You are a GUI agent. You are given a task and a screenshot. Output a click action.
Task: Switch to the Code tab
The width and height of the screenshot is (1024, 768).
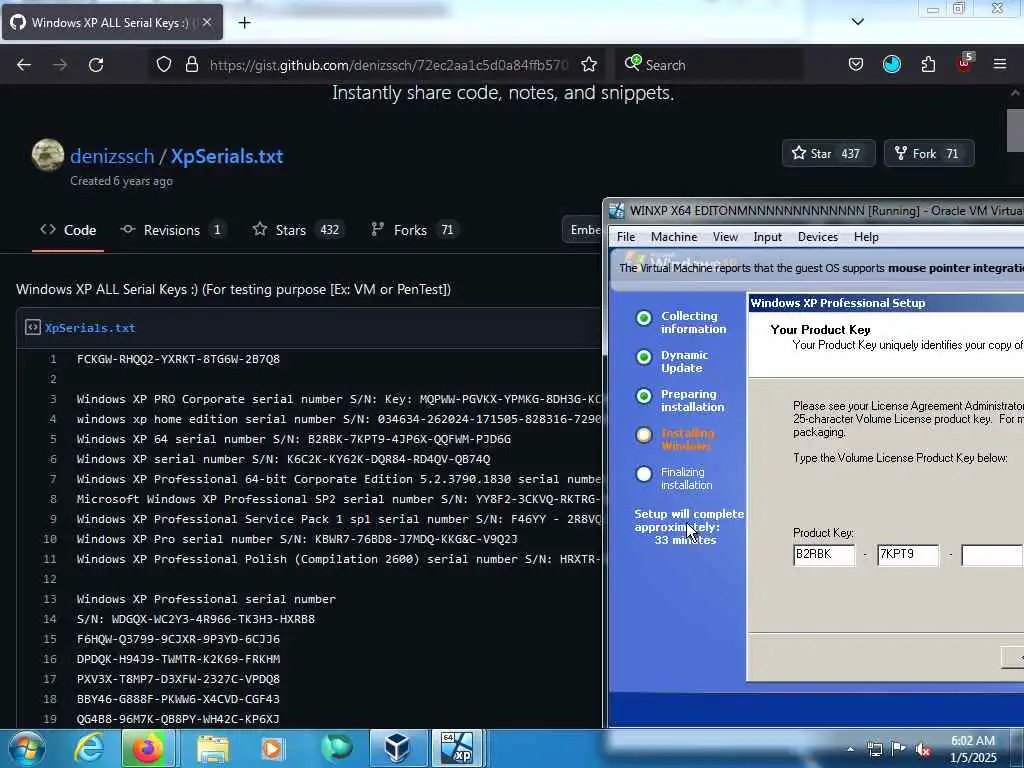point(68,230)
